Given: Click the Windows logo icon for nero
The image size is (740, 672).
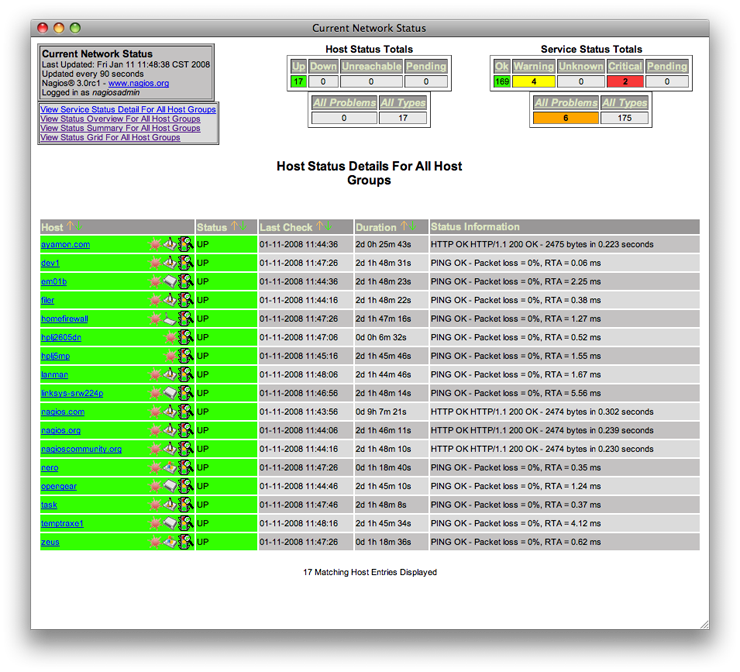Looking at the screenshot, I should (x=170, y=468).
